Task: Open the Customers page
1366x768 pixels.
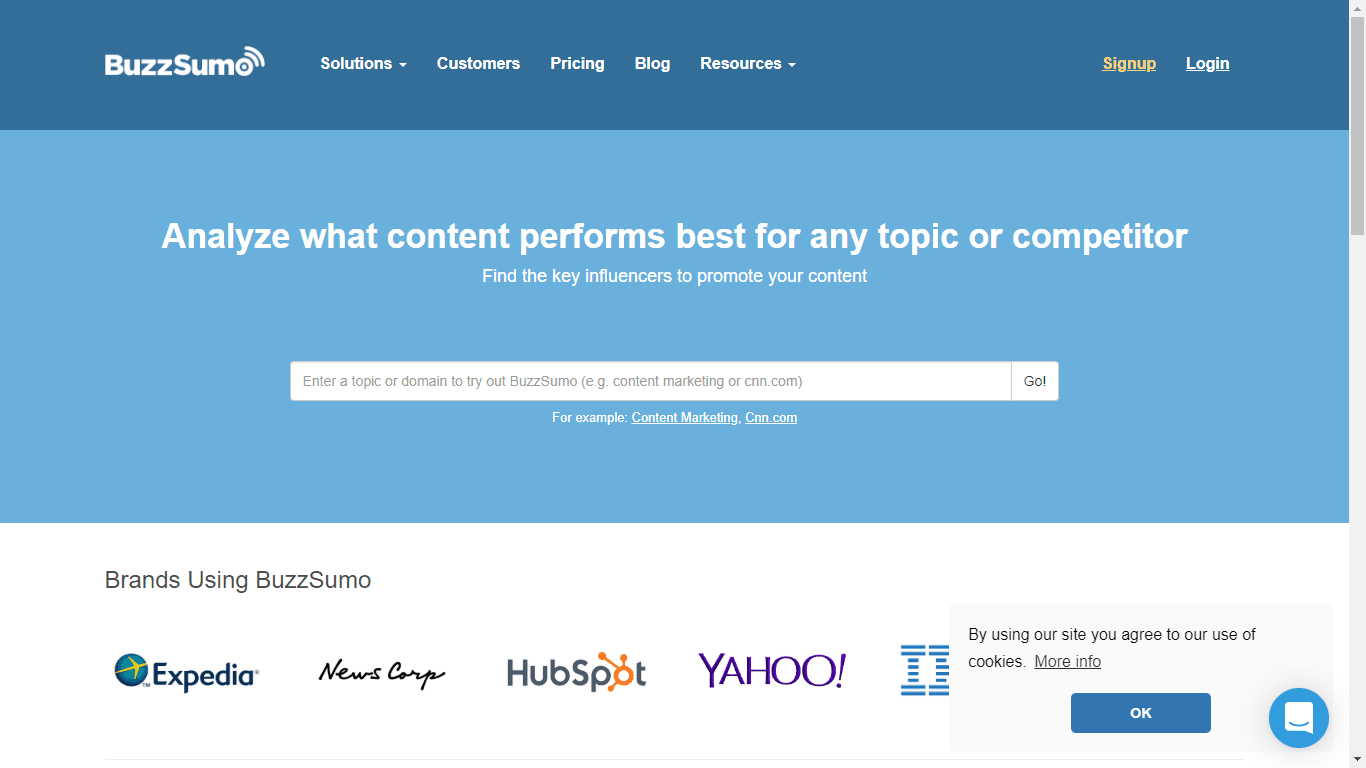Action: click(x=478, y=63)
